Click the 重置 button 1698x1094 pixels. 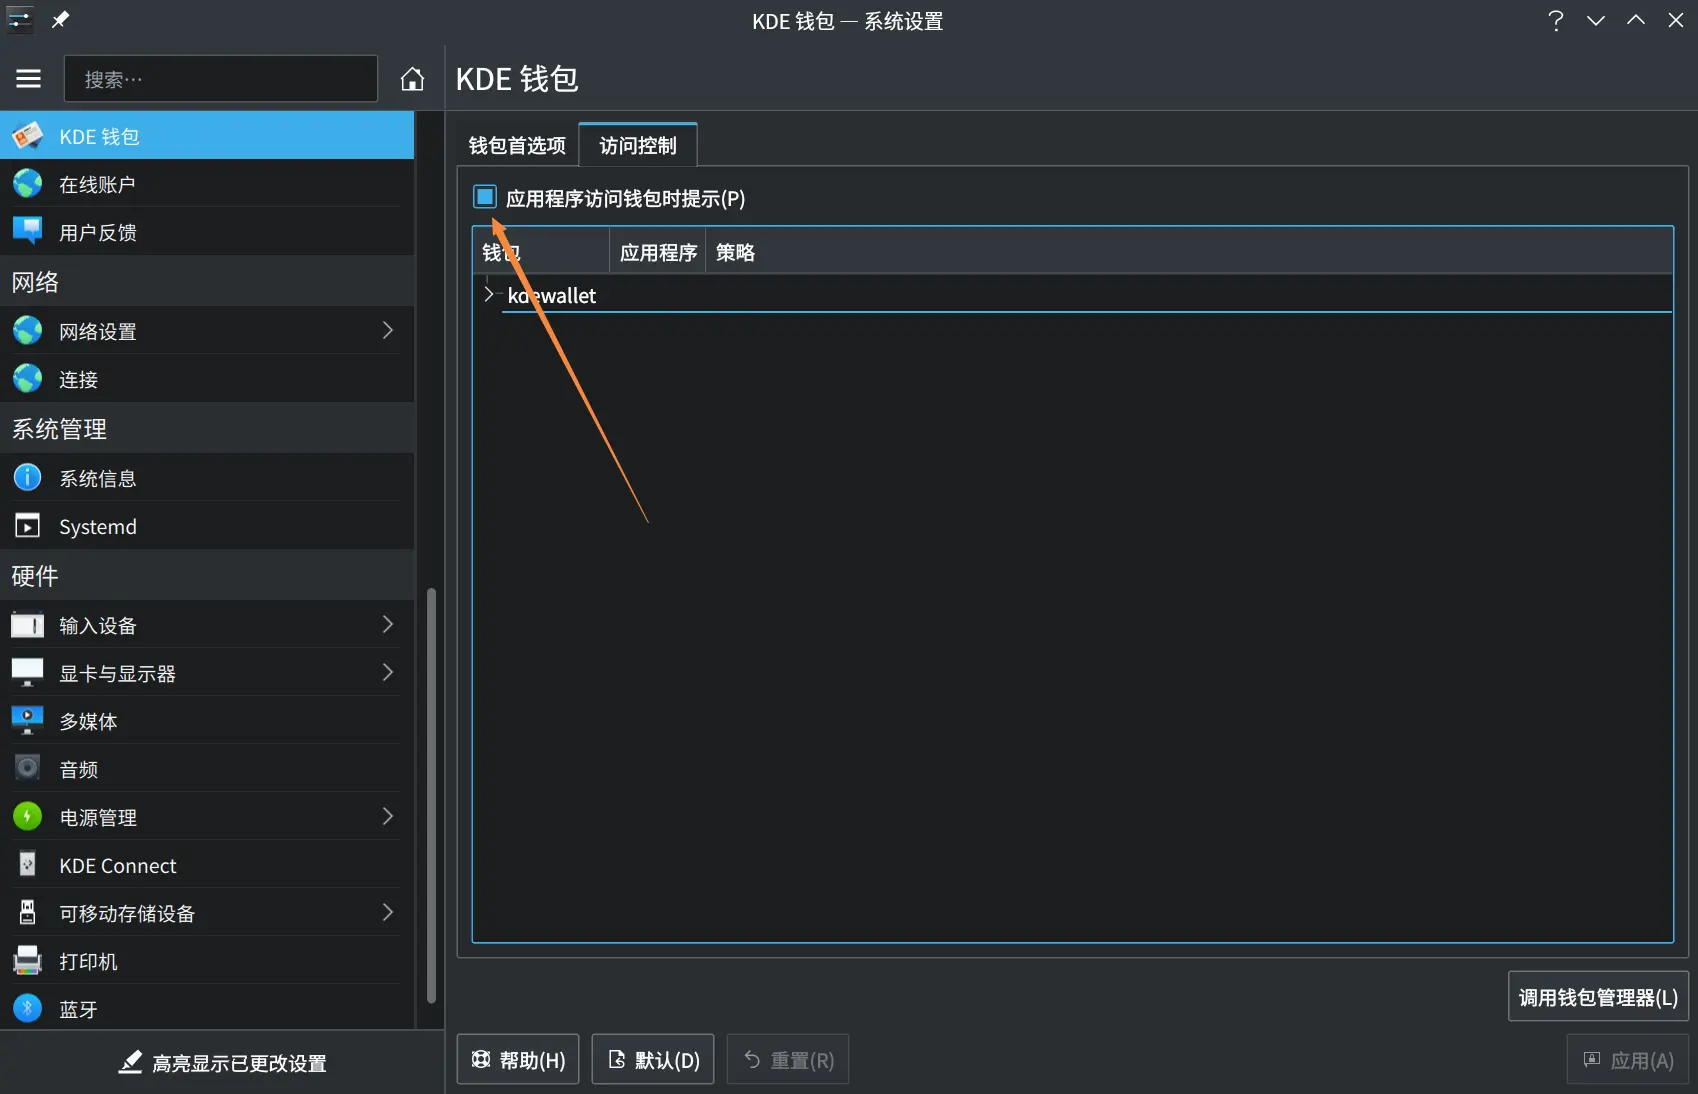pos(788,1060)
